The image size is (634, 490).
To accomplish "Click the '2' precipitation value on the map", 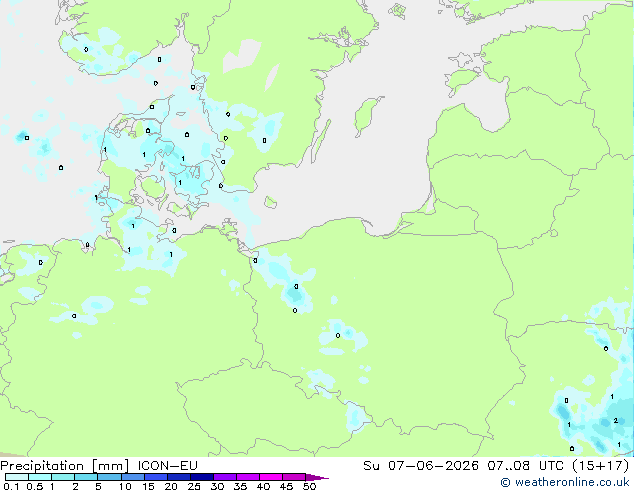I will point(615,421).
